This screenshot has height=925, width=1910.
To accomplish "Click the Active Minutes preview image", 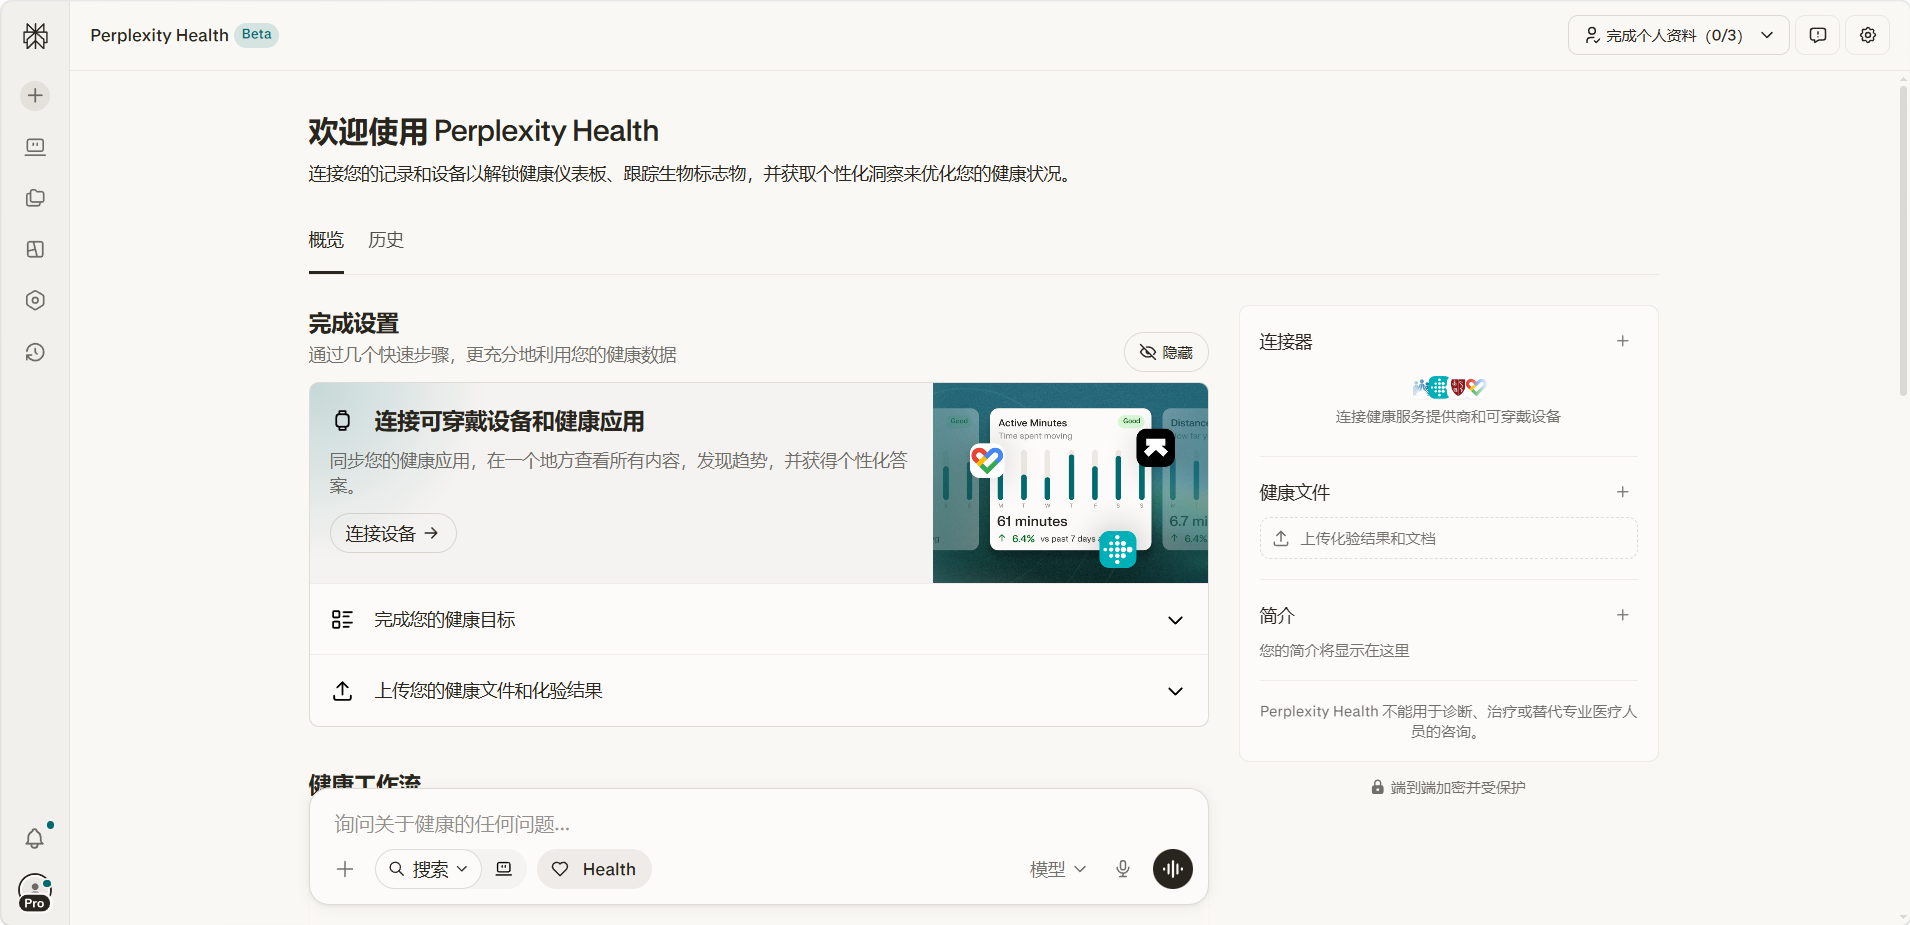I will click(1070, 483).
